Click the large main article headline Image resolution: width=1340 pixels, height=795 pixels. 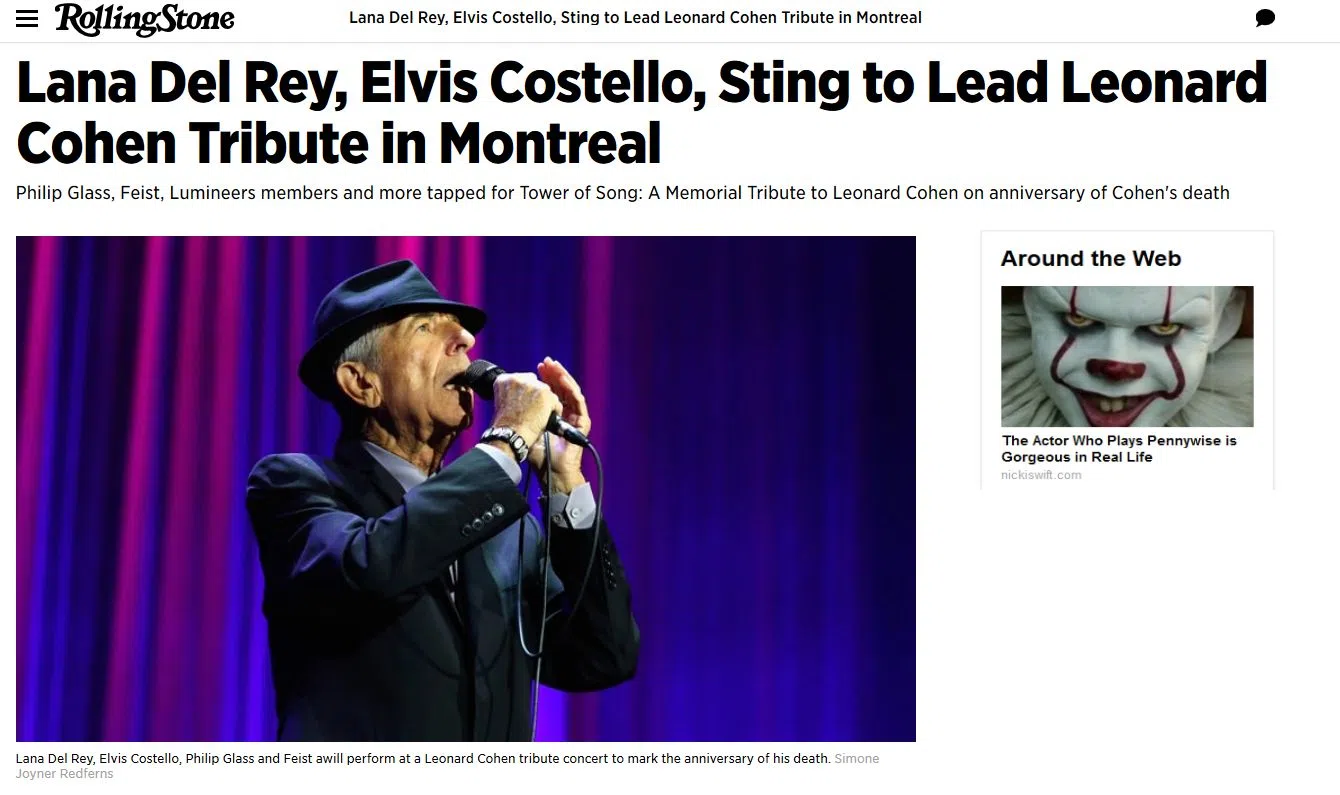click(x=640, y=113)
